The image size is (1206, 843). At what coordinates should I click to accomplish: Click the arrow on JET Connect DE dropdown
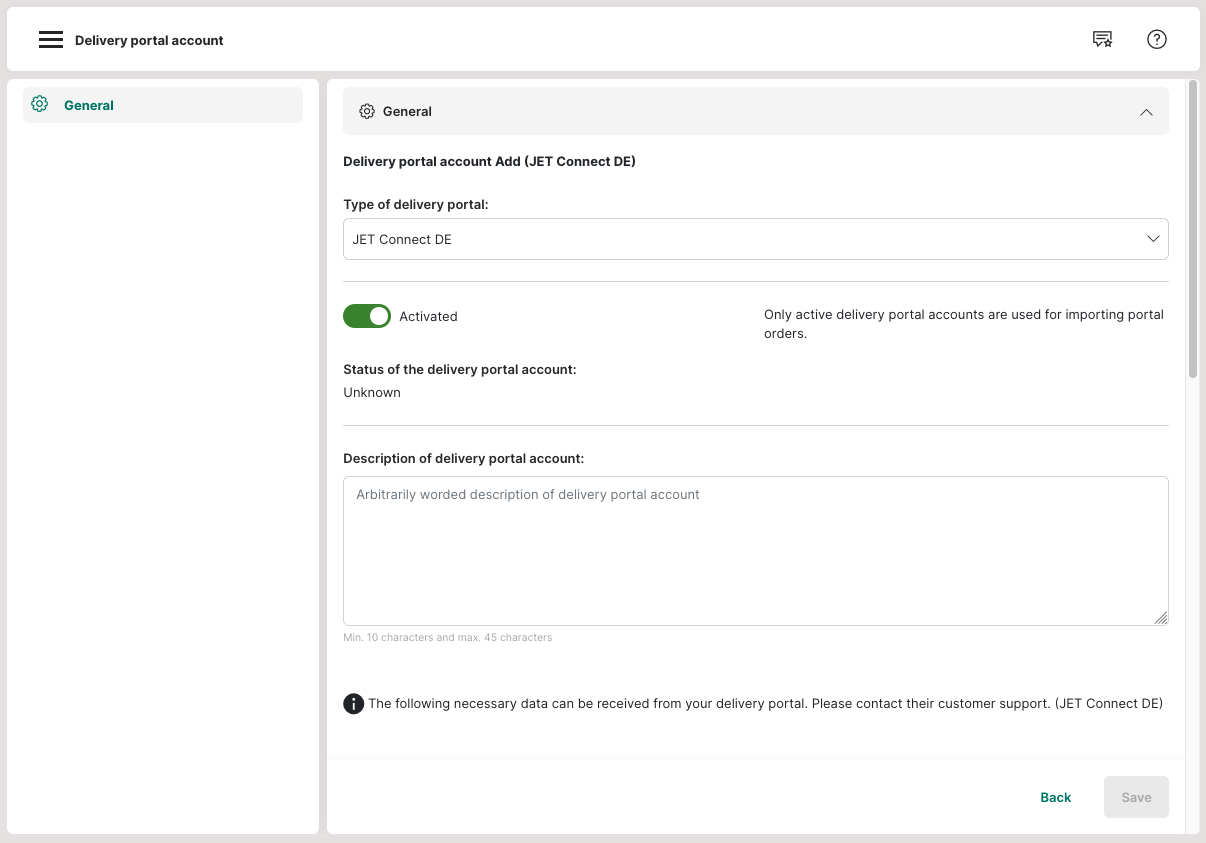(x=1153, y=239)
